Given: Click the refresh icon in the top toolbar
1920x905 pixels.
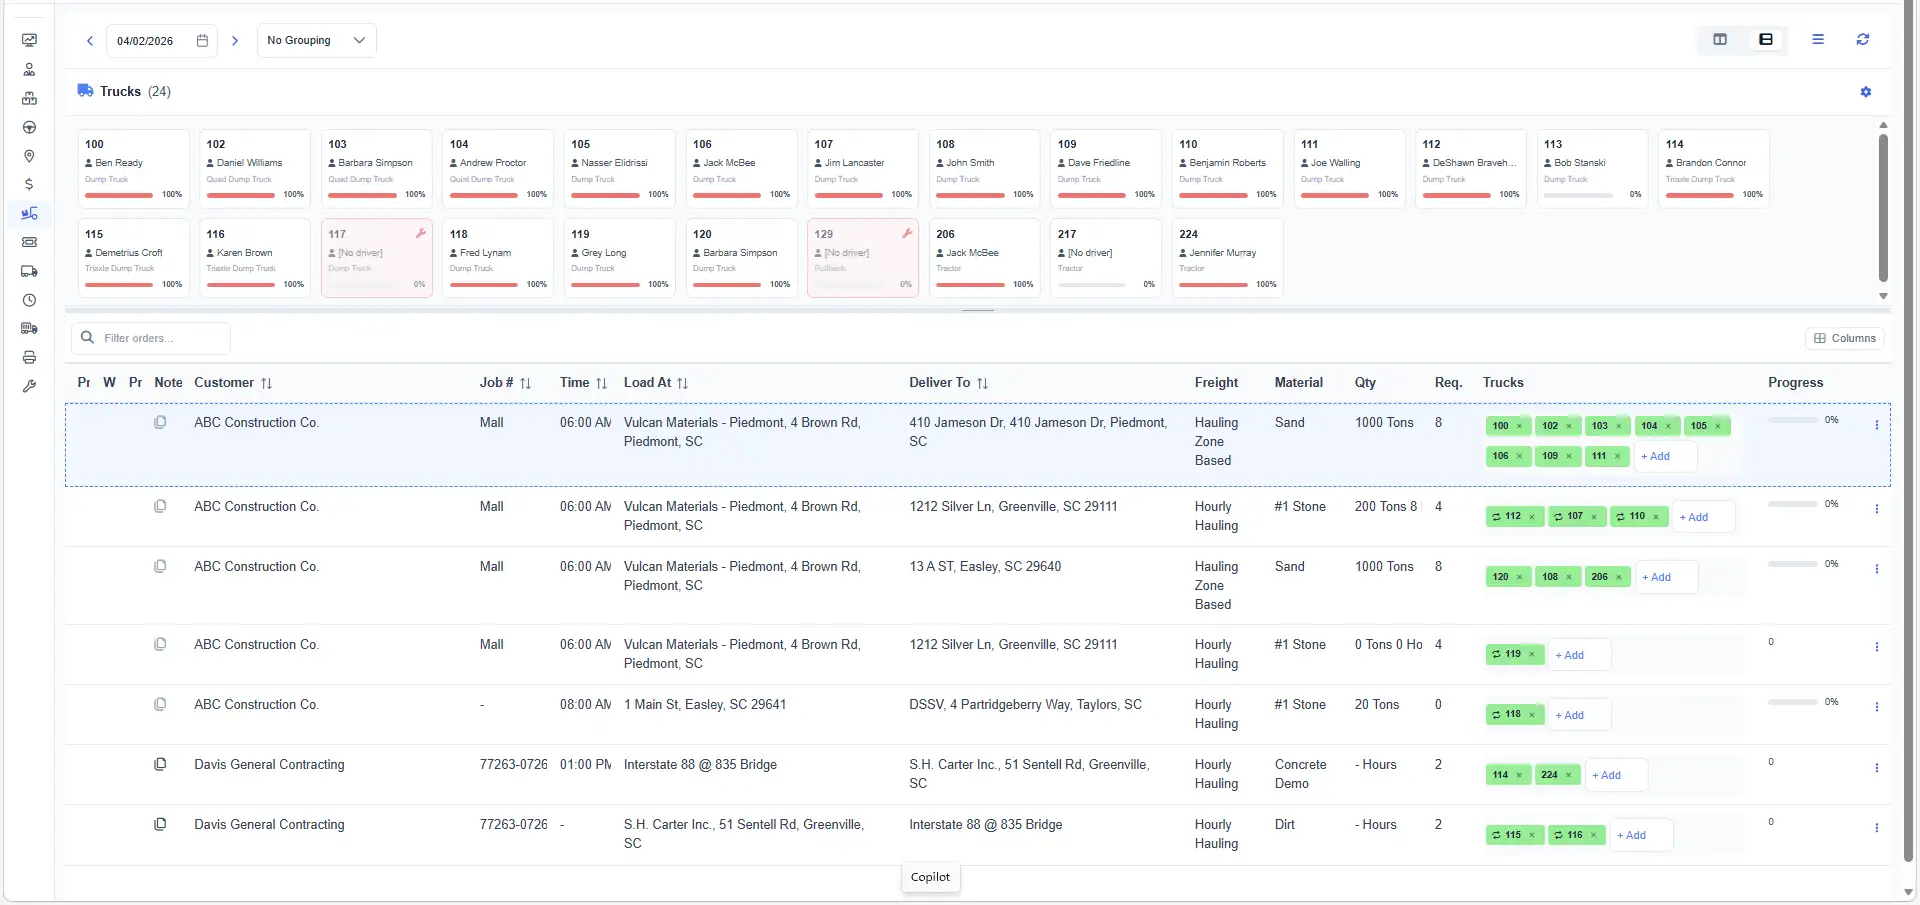Looking at the screenshot, I should (1862, 40).
